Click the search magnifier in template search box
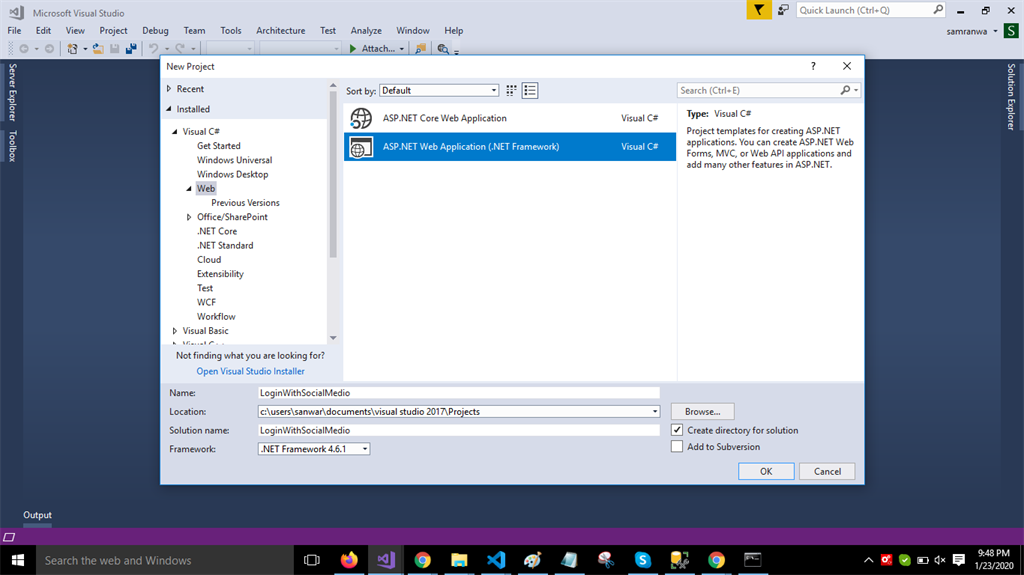Viewport: 1024px width, 575px height. 846,91
